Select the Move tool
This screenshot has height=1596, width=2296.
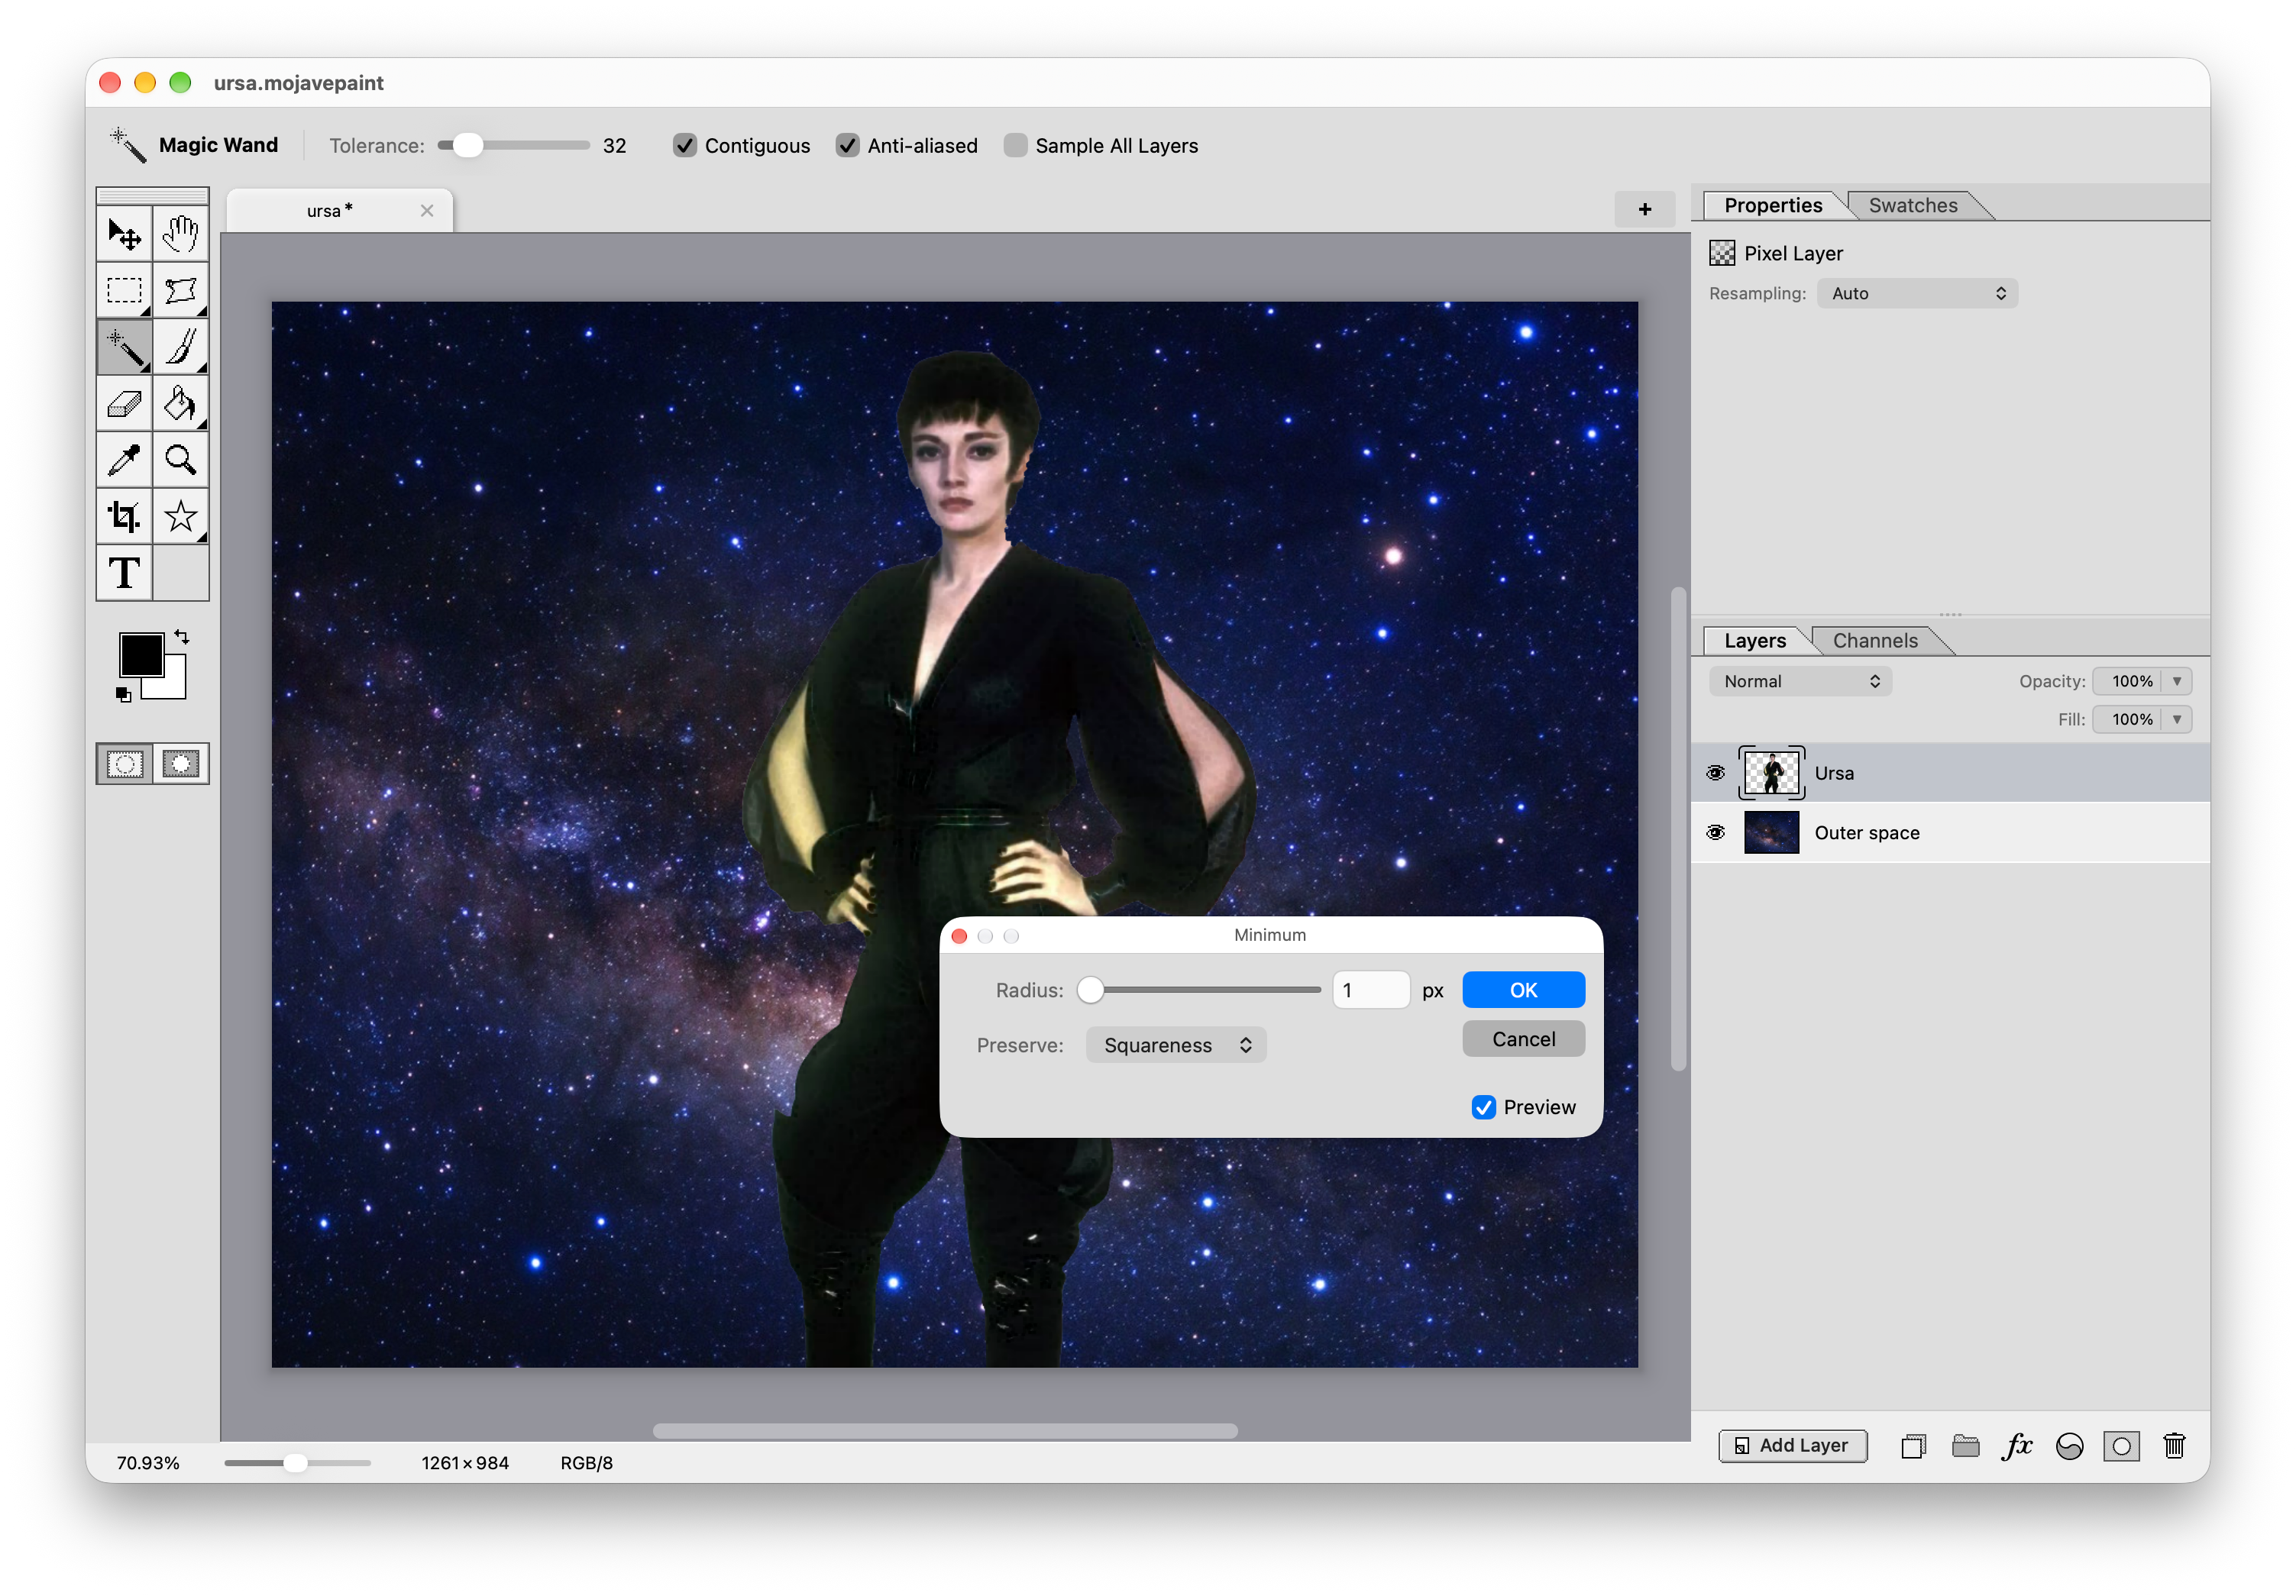point(124,235)
